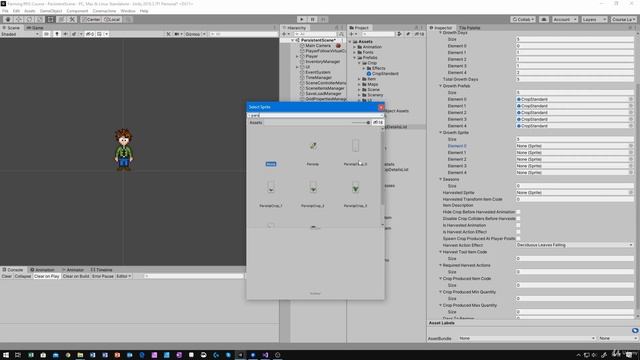The width and height of the screenshot is (640, 360).
Task: Enable Spawn Crop Produced At Player Position
Action: 518,238
